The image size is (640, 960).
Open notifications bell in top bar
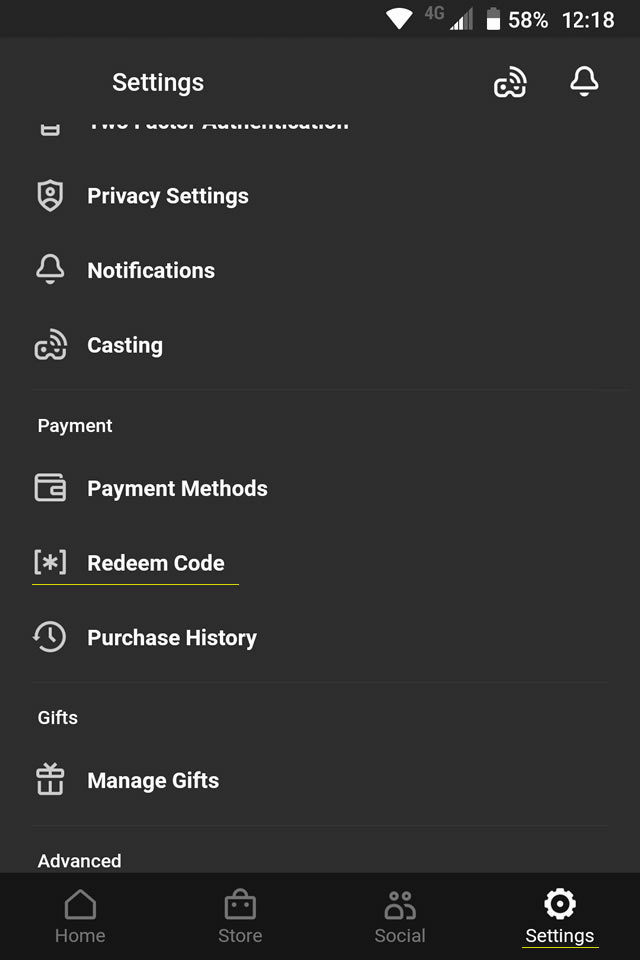[x=584, y=81]
